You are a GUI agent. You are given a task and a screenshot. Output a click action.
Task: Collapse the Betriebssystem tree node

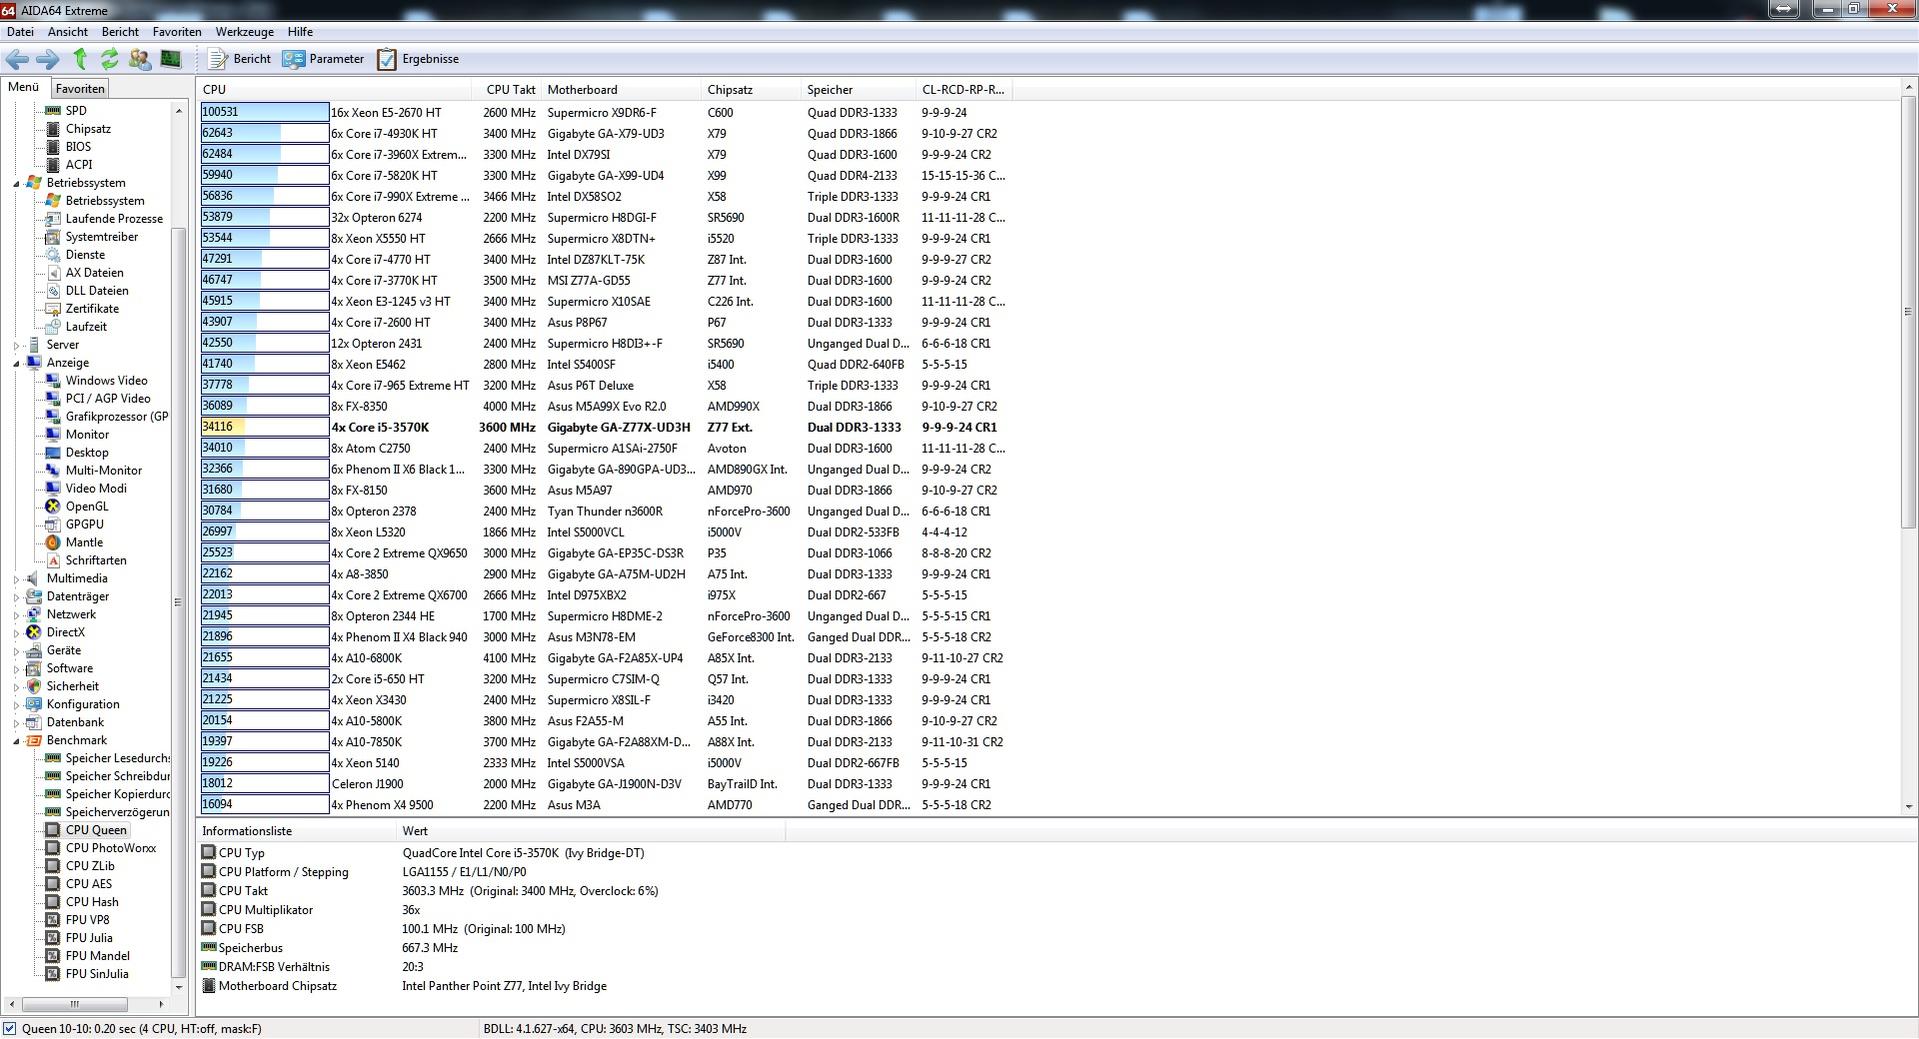pos(17,183)
